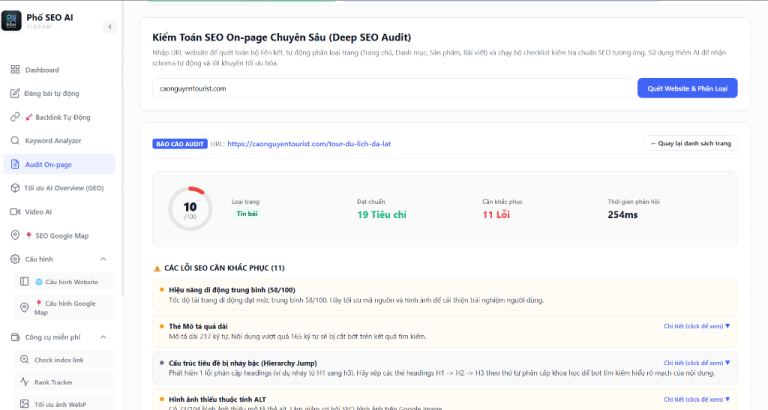Click the warning triangle icon beside CÁC LỖI SEO

(x=157, y=268)
